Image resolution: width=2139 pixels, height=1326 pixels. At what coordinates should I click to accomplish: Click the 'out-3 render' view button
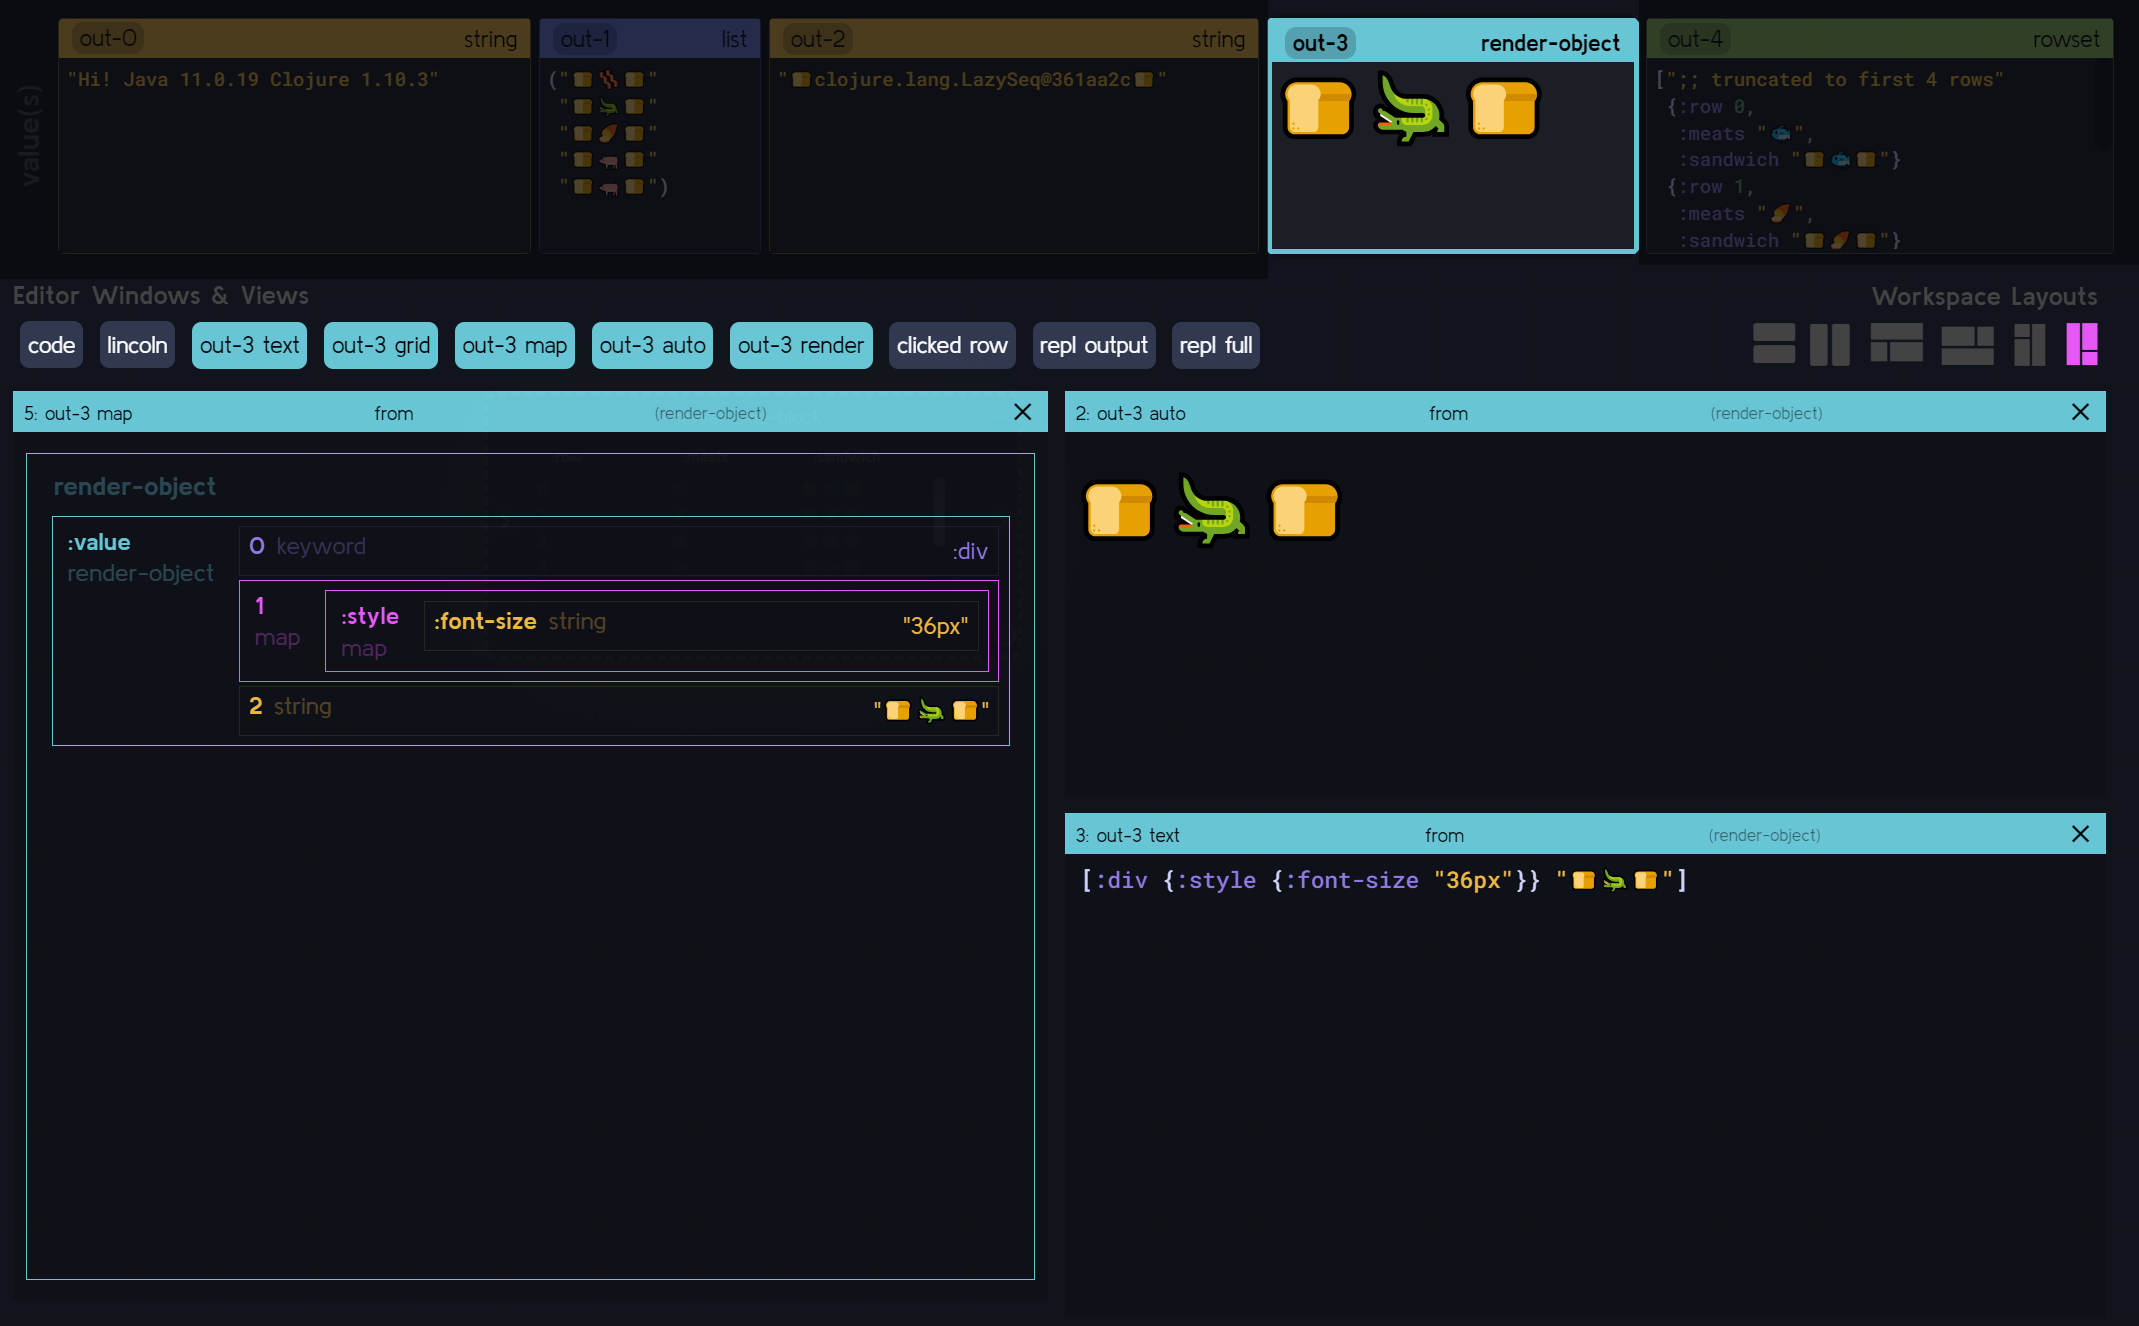point(799,344)
